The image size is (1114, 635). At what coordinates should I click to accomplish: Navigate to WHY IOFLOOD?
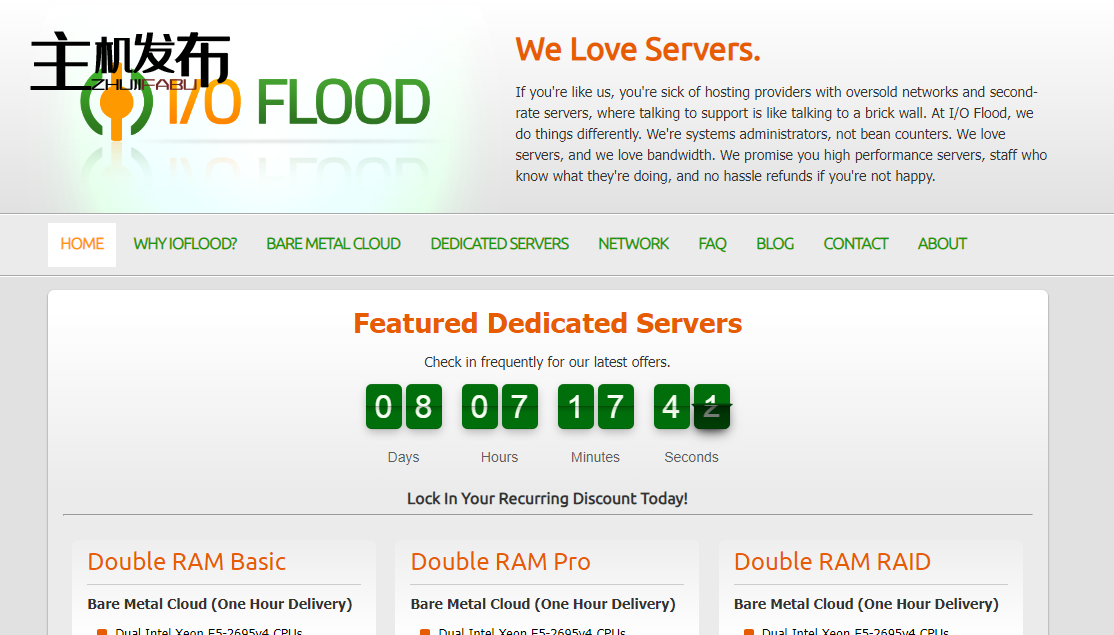pos(184,243)
